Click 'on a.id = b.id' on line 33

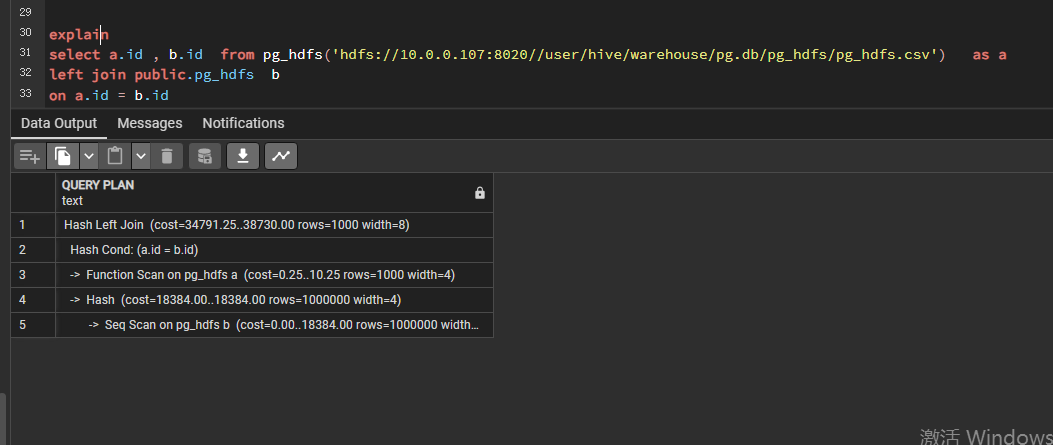pos(109,95)
